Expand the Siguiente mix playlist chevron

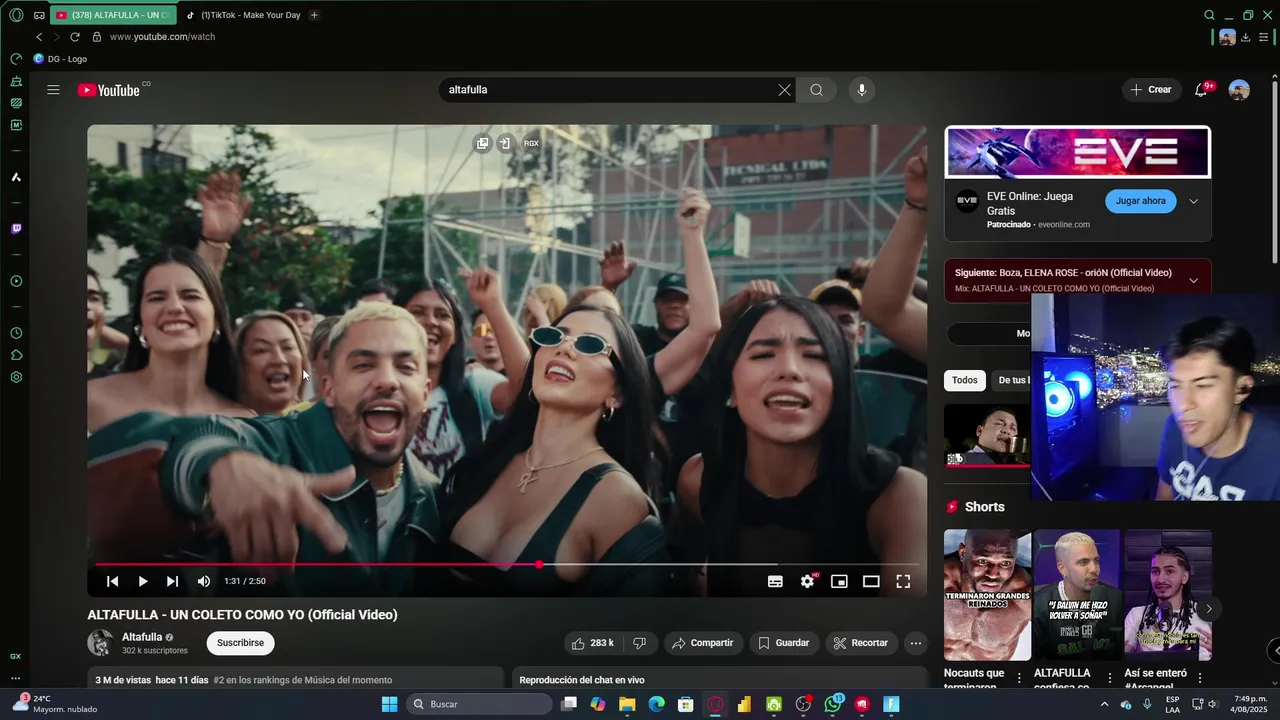pos(1193,280)
